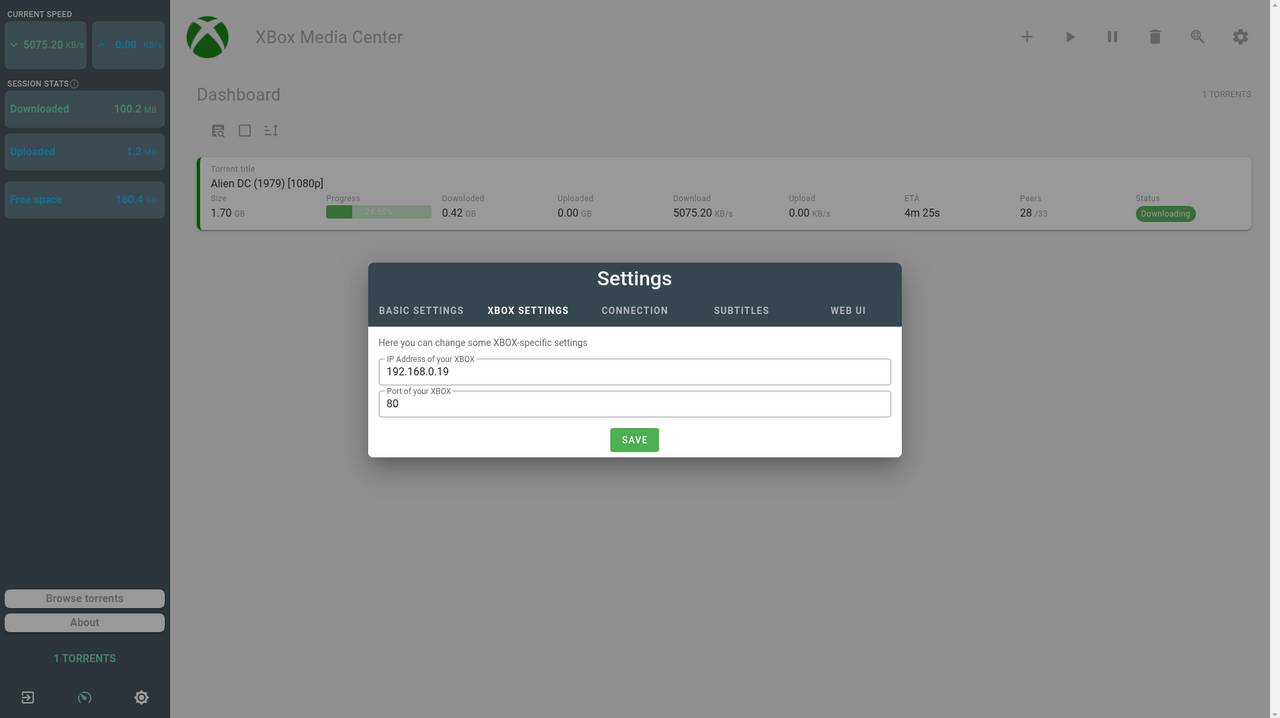
Task: Click the Downloading status badge
Action: tap(1166, 214)
